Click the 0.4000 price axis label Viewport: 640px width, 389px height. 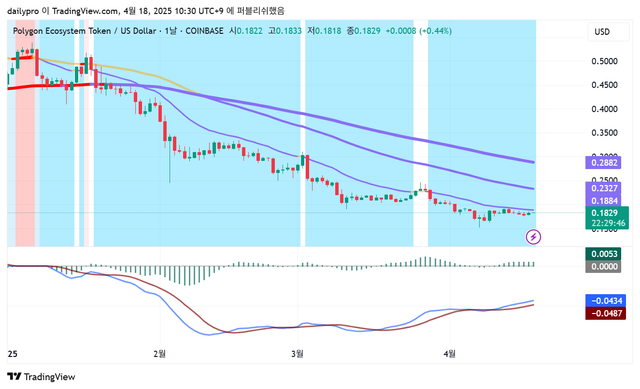604,109
